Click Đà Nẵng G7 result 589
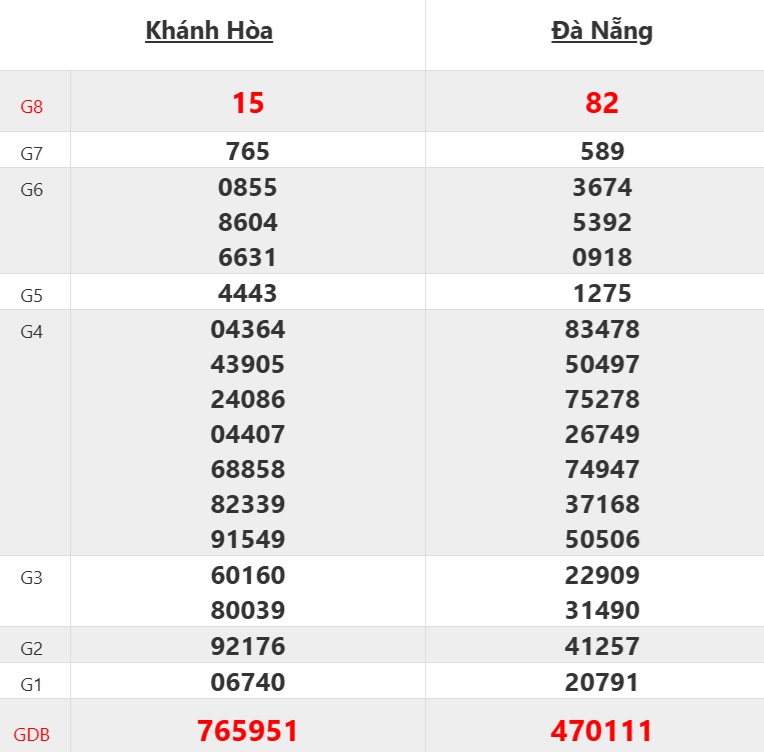The width and height of the screenshot is (764, 752). pos(602,151)
